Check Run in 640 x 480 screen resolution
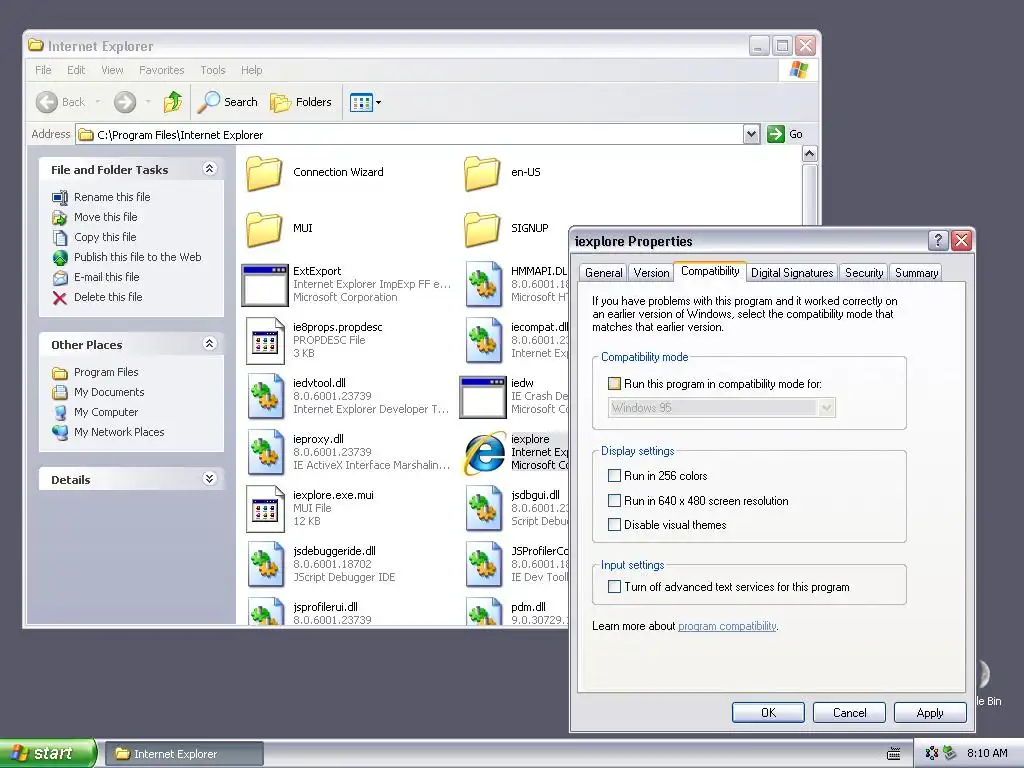This screenshot has height=768, width=1024. click(614, 501)
